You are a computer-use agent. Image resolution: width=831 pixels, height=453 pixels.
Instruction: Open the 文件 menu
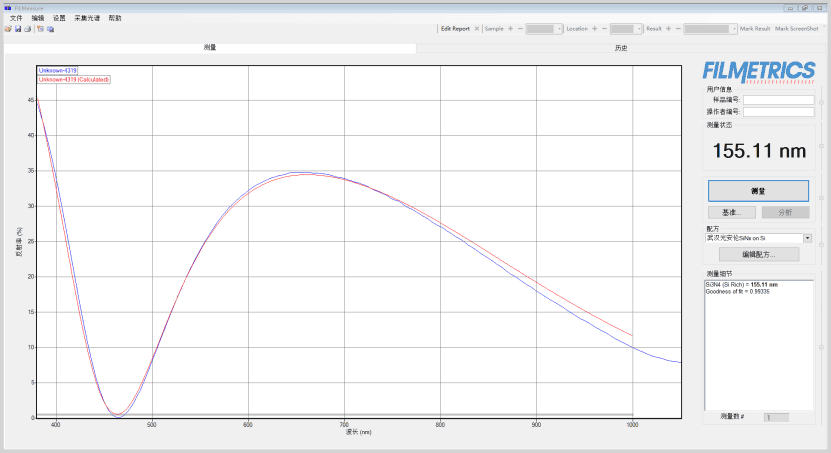[16, 18]
